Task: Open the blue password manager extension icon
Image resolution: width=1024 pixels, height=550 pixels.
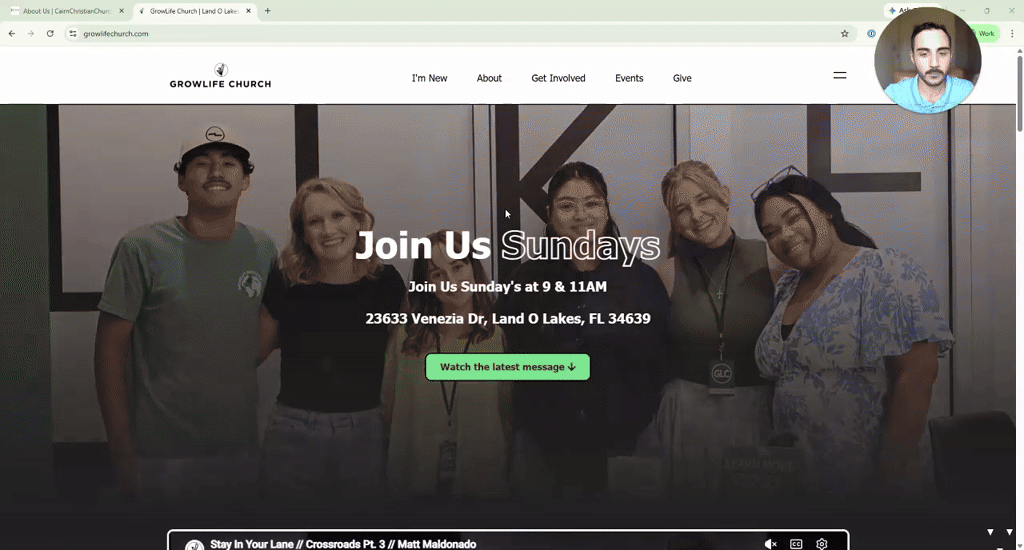Action: [871, 33]
